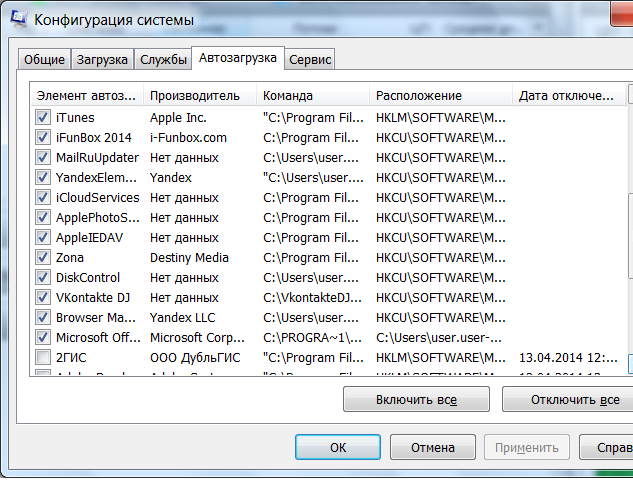Image resolution: width=633 pixels, height=484 pixels.
Task: Sort by the Команда column header
Action: click(x=313, y=96)
